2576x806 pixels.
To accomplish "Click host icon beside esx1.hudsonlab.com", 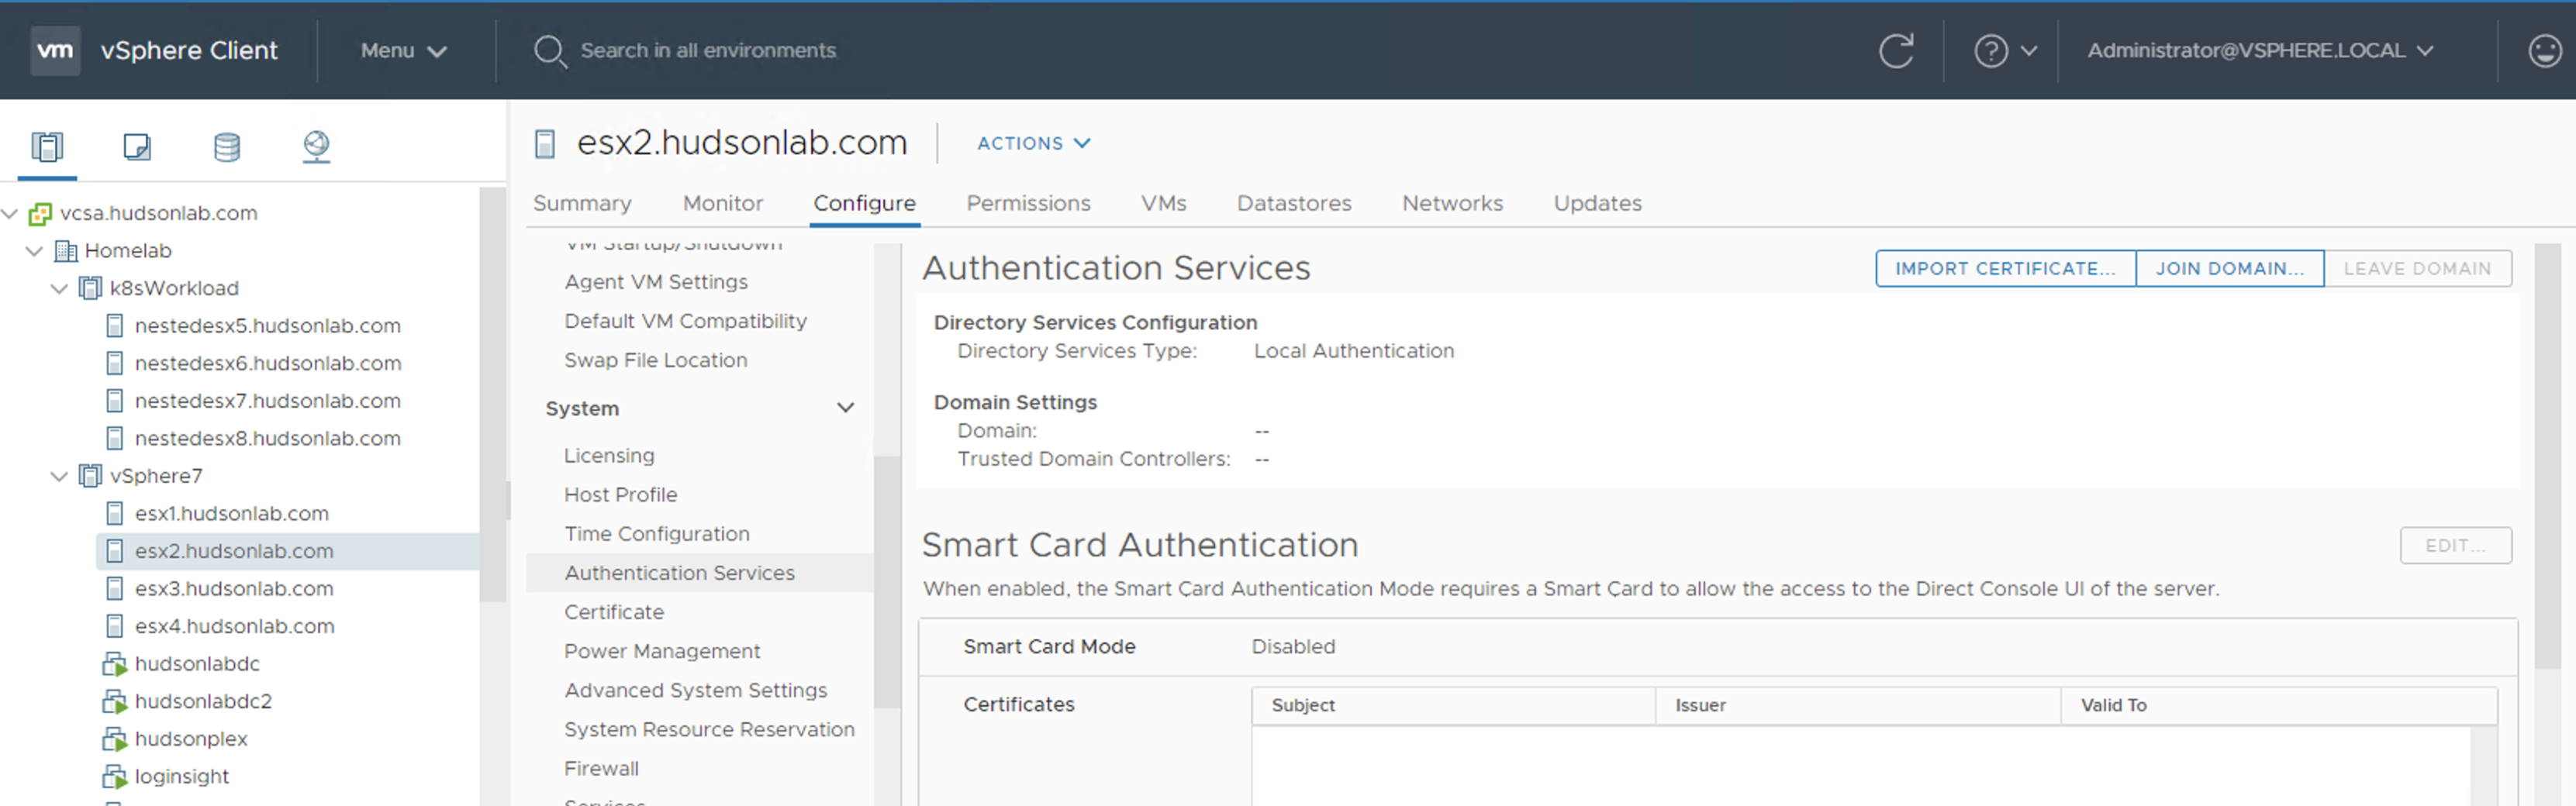I will click(x=115, y=513).
